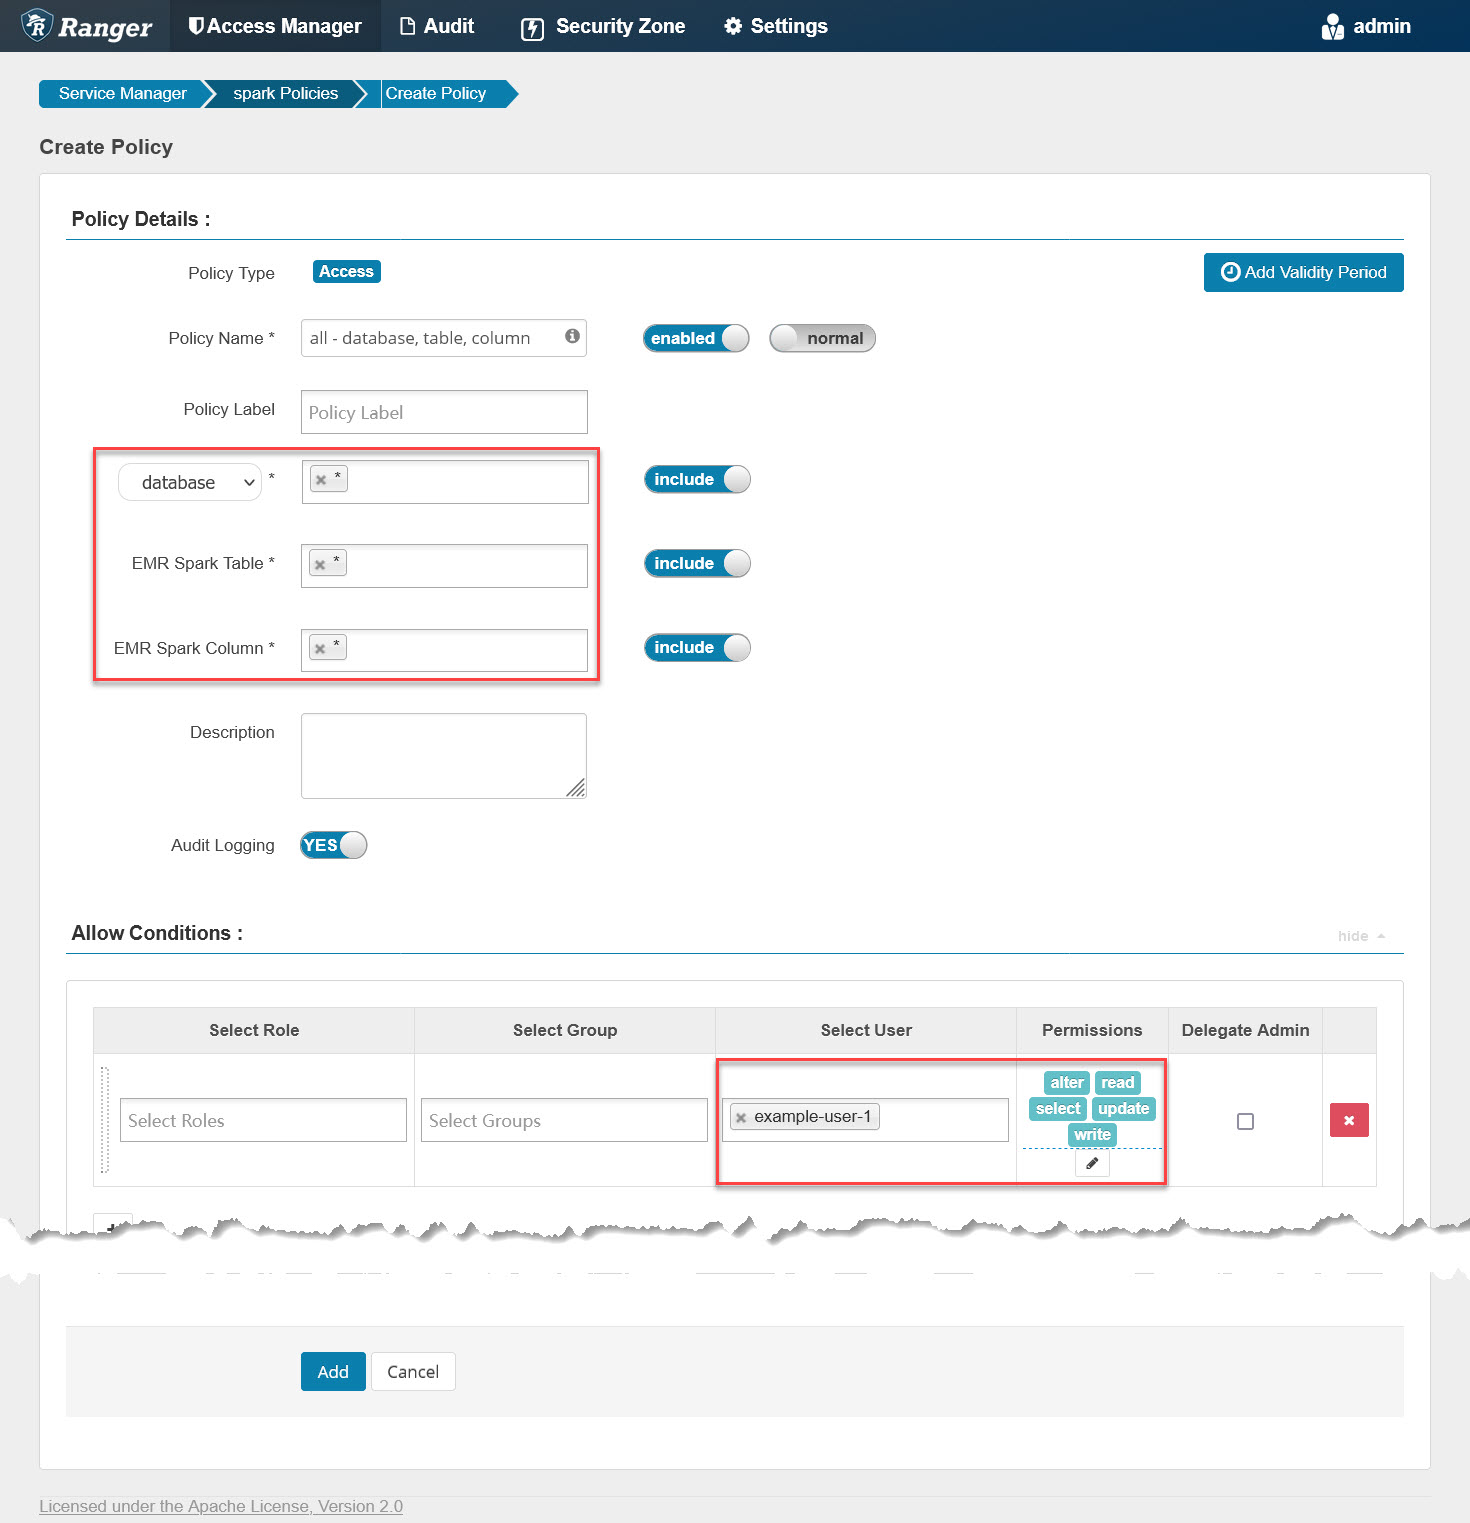Open the admin account menu
Image resolution: width=1470 pixels, height=1523 pixels.
click(x=1366, y=26)
